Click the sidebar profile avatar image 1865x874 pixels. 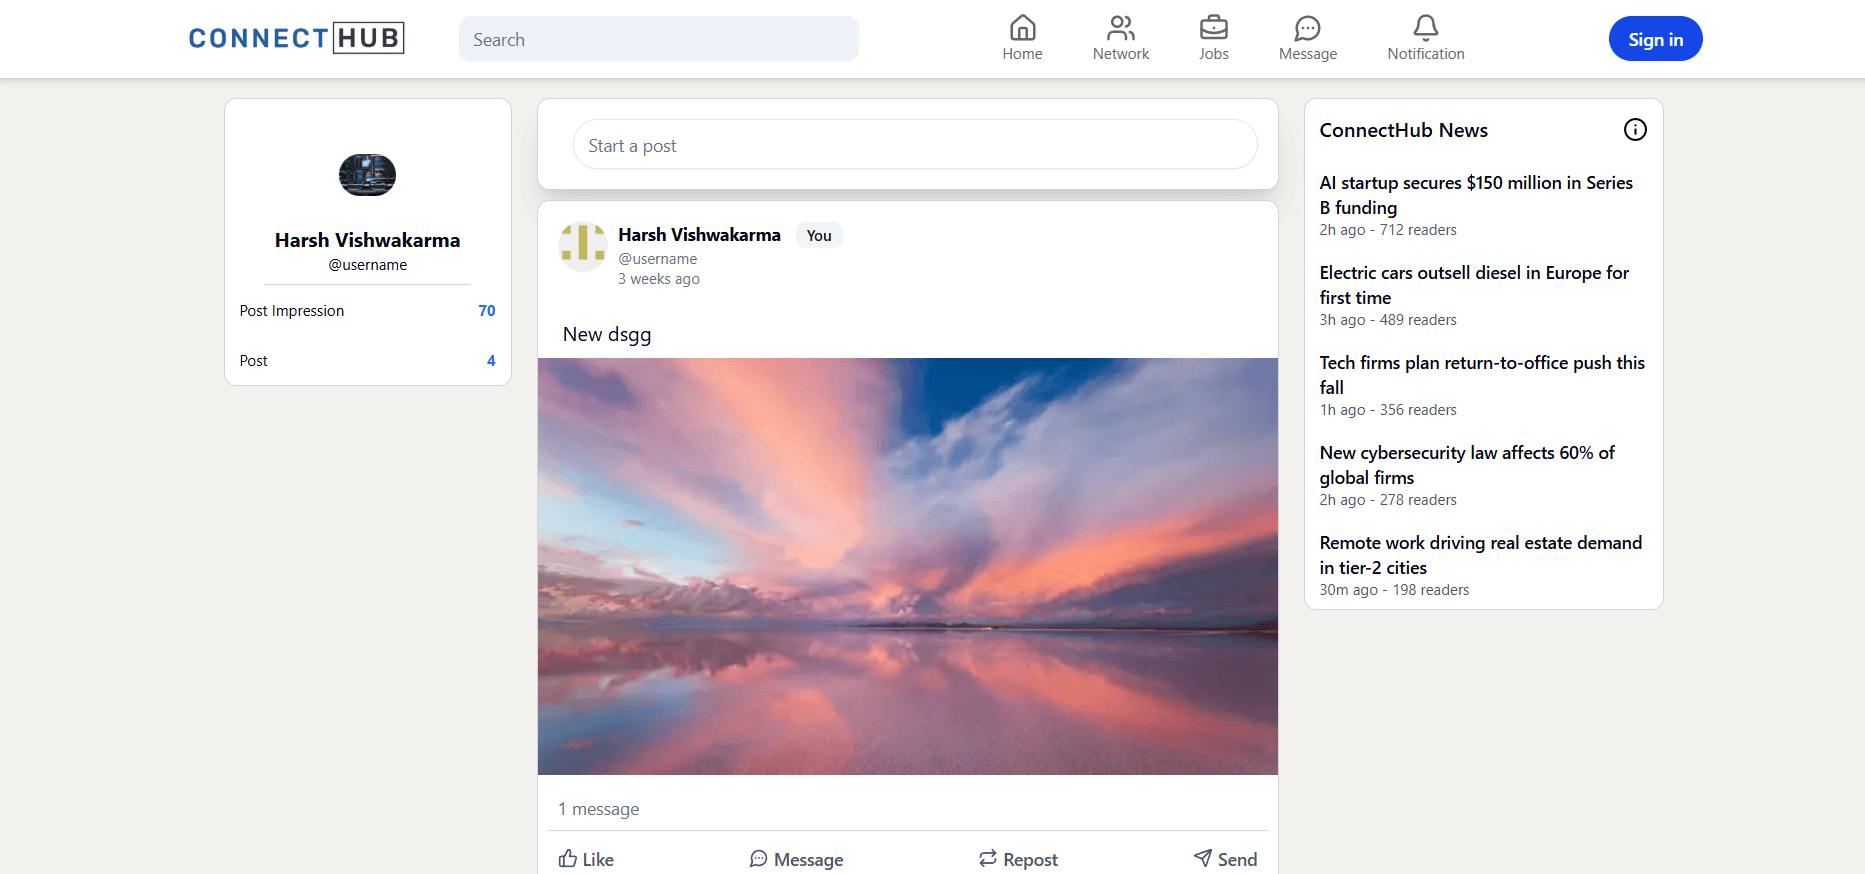click(x=367, y=175)
